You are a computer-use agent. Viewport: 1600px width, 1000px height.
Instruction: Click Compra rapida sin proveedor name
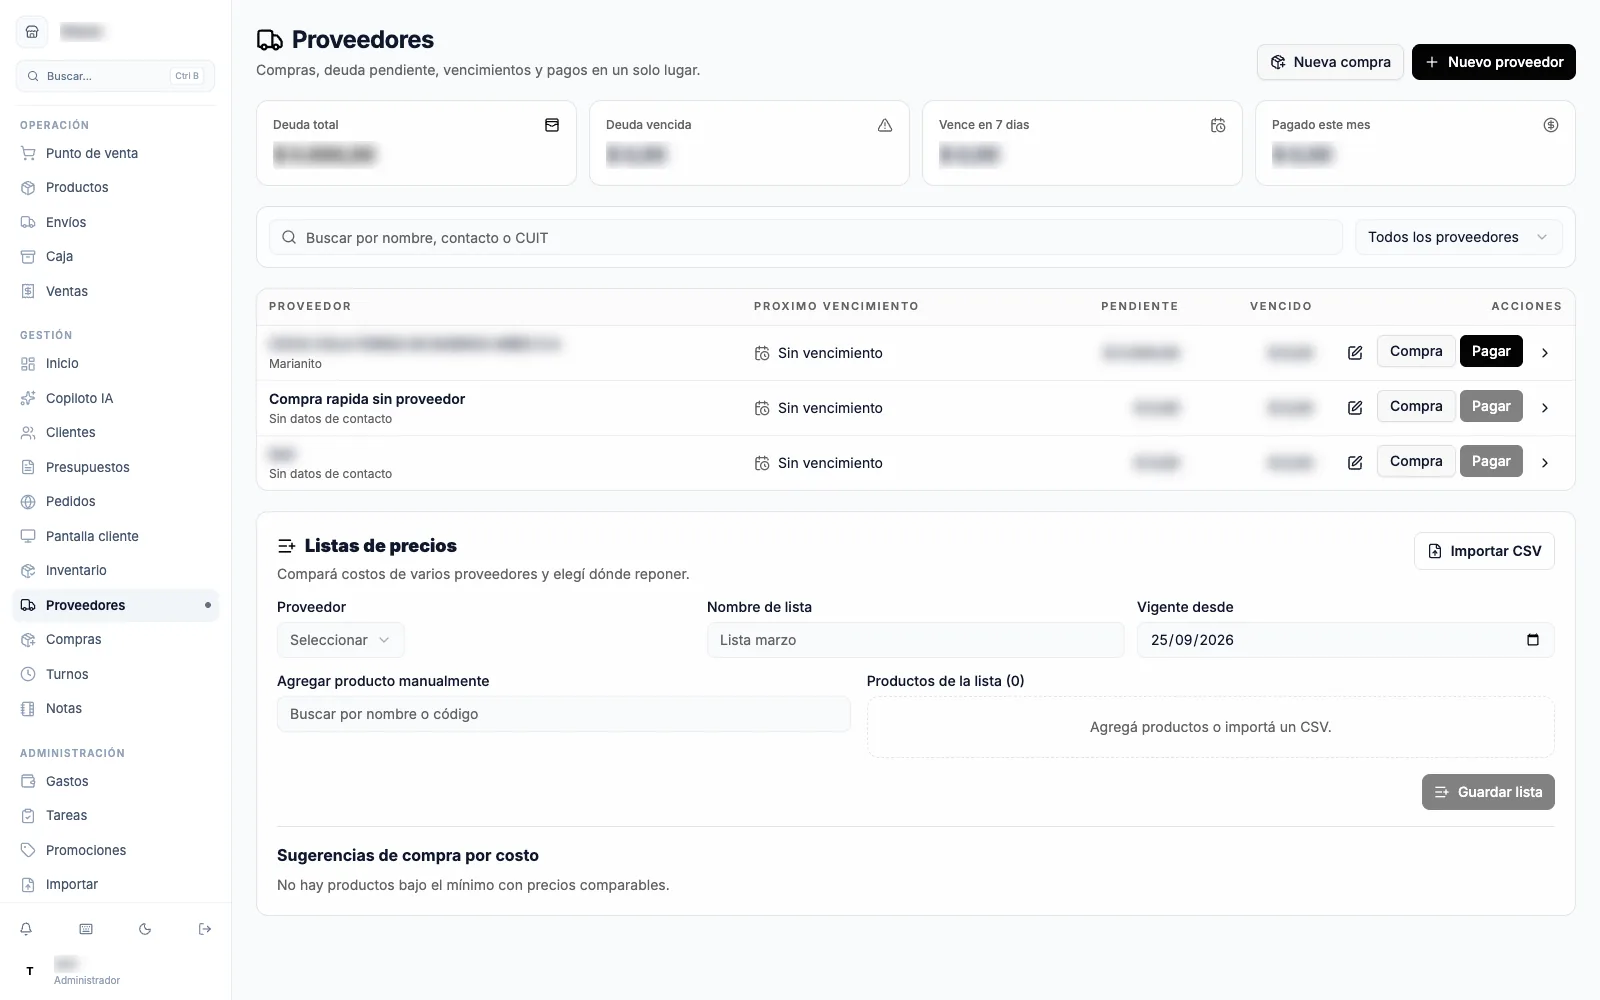click(367, 399)
